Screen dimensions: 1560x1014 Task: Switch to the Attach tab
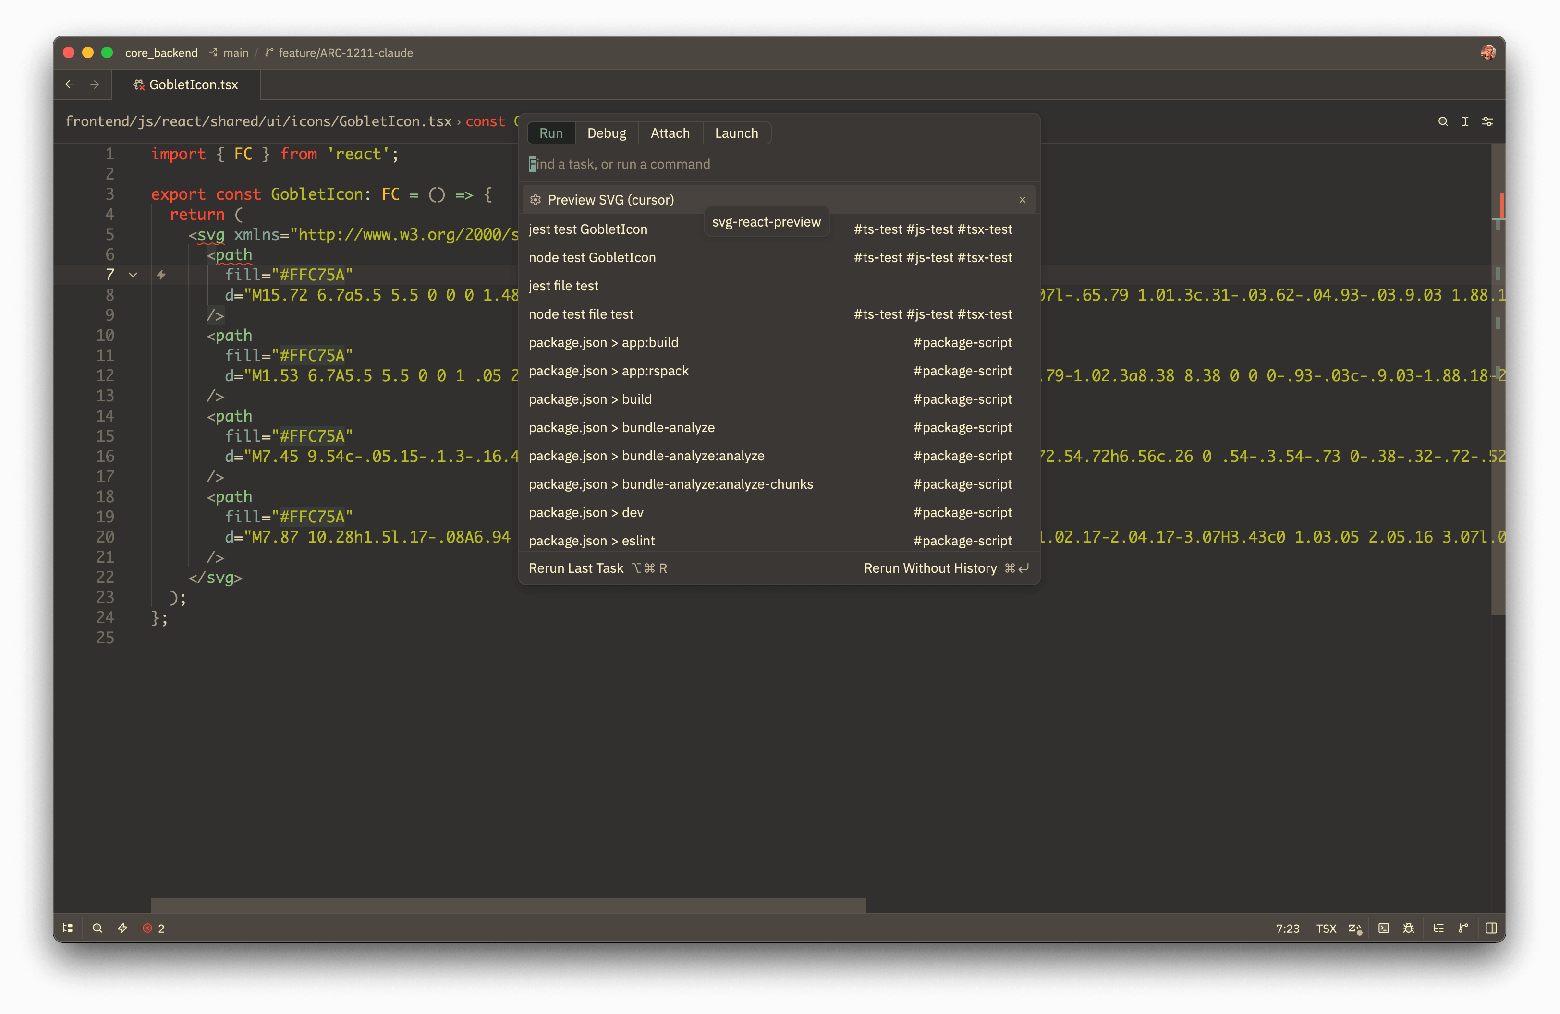[x=670, y=133]
